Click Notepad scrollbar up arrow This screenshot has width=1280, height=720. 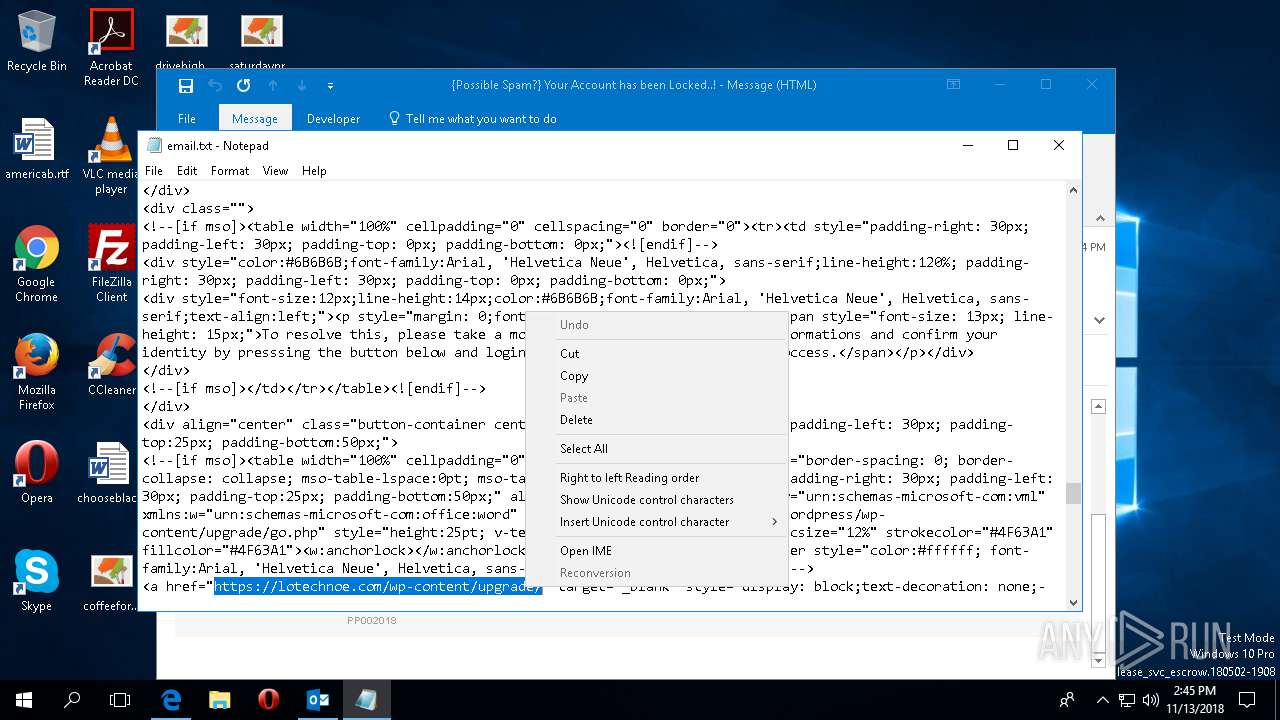point(1073,190)
